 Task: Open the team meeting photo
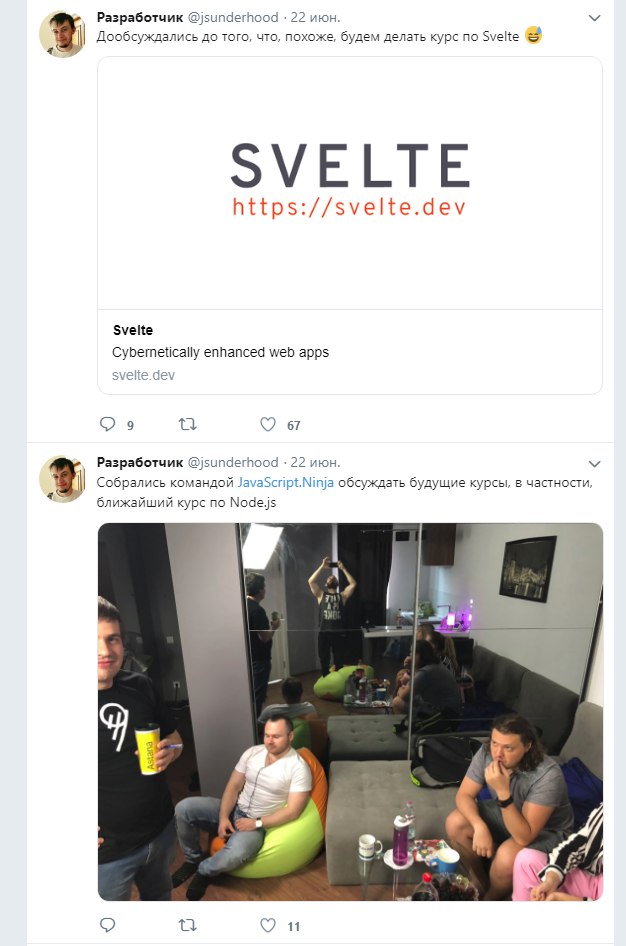[x=350, y=712]
